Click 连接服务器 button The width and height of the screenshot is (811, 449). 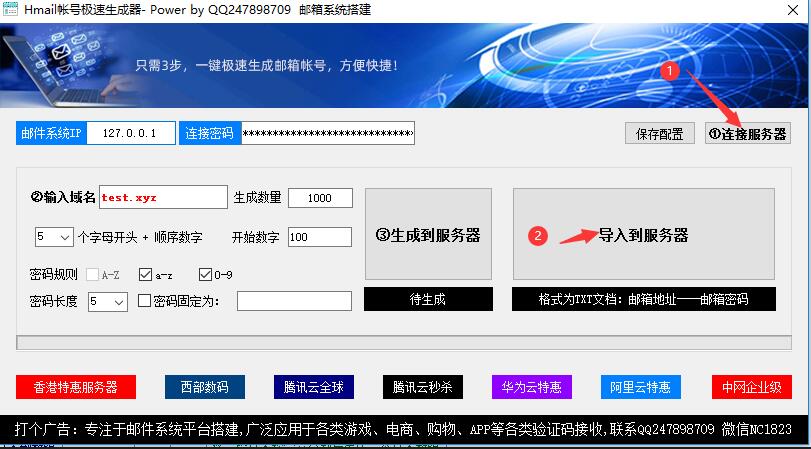[x=747, y=134]
